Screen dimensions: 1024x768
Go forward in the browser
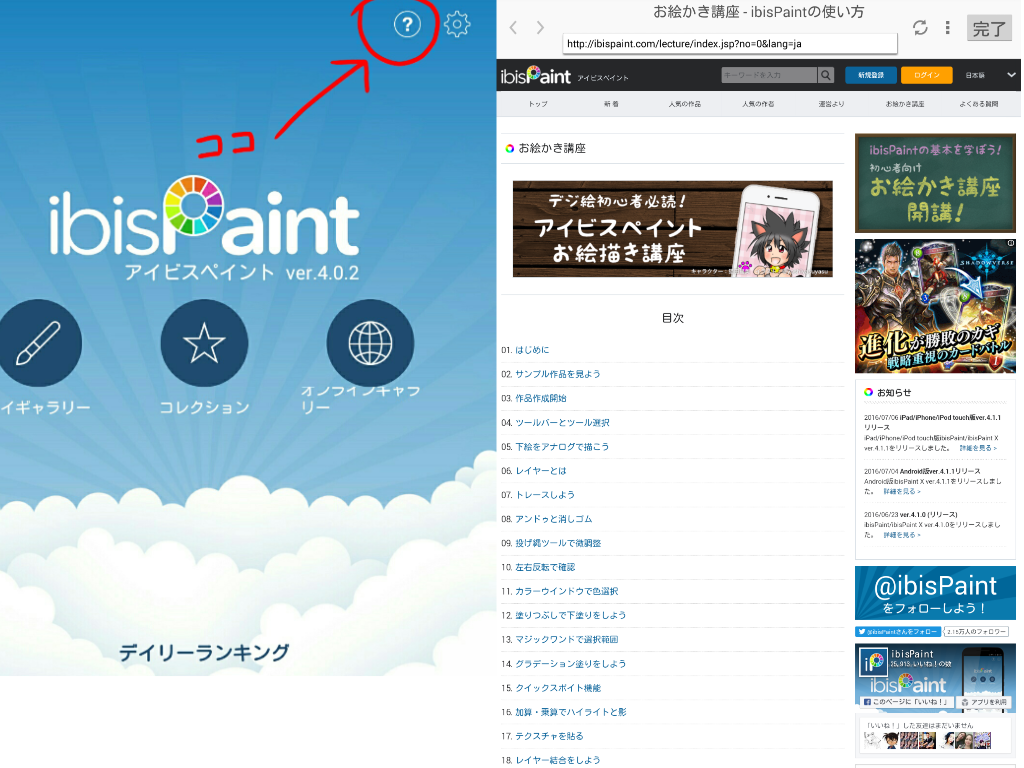click(540, 27)
